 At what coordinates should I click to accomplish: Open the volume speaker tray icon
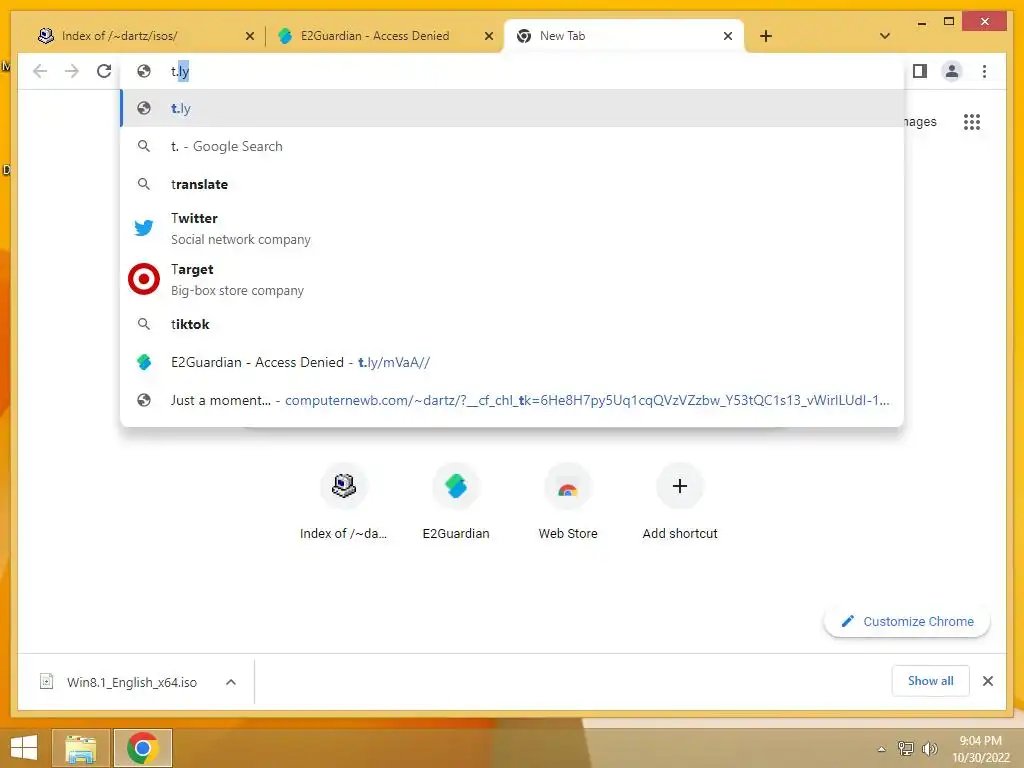929,748
